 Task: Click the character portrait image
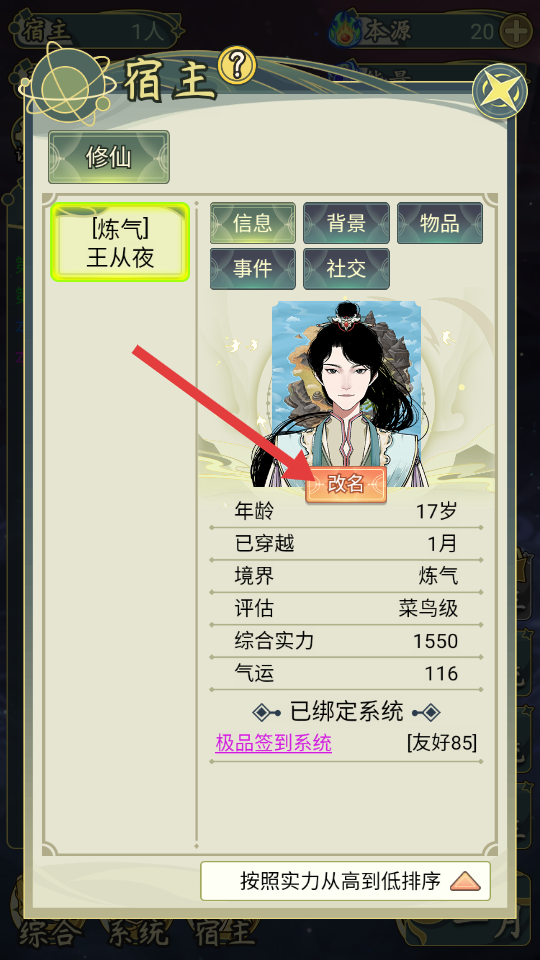pyautogui.click(x=346, y=392)
